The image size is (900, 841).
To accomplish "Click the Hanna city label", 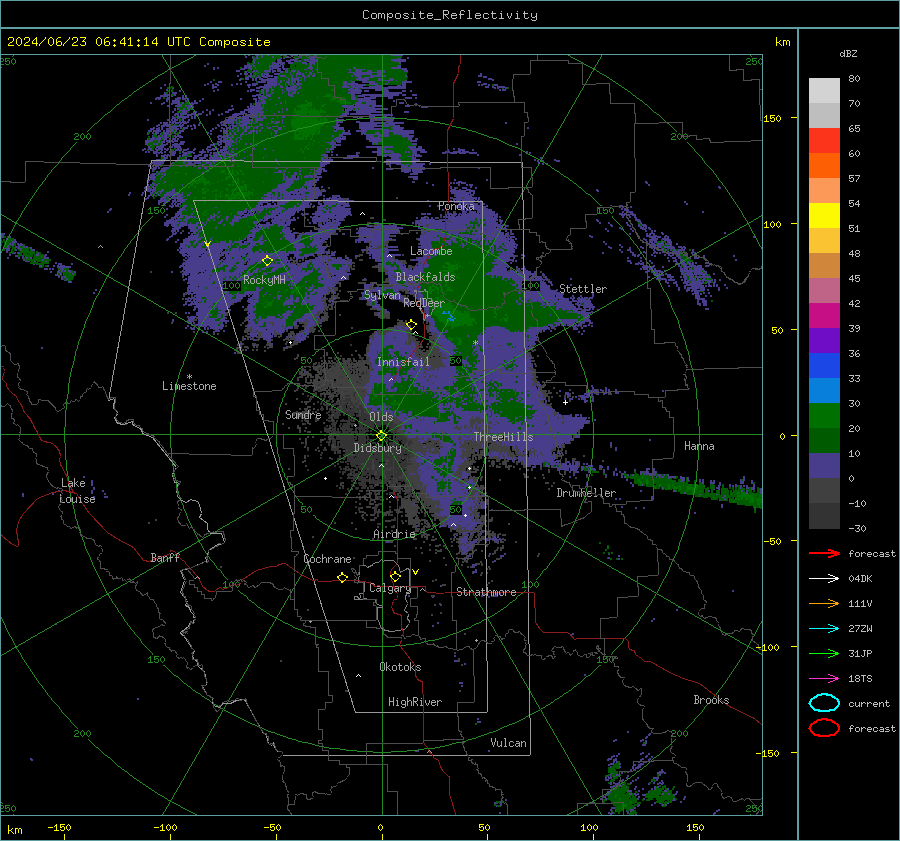I will point(699,446).
